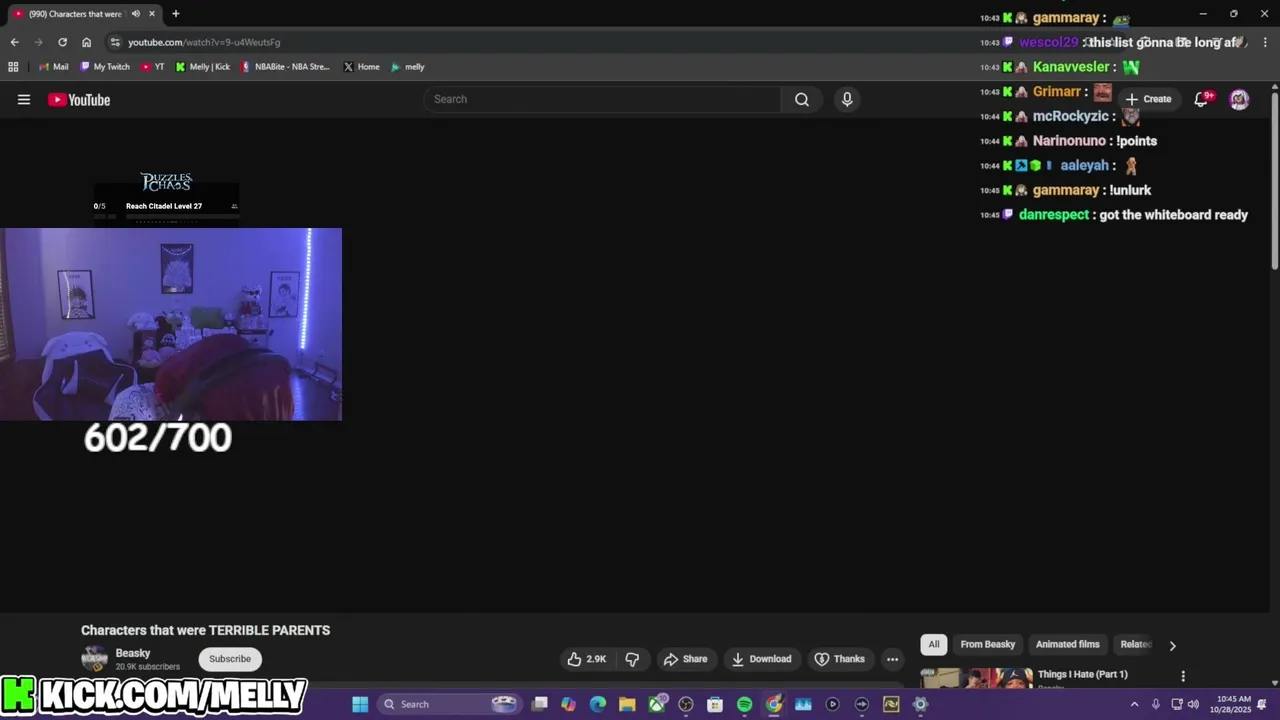
Task: Click the YouTube Create button
Action: [1148, 99]
